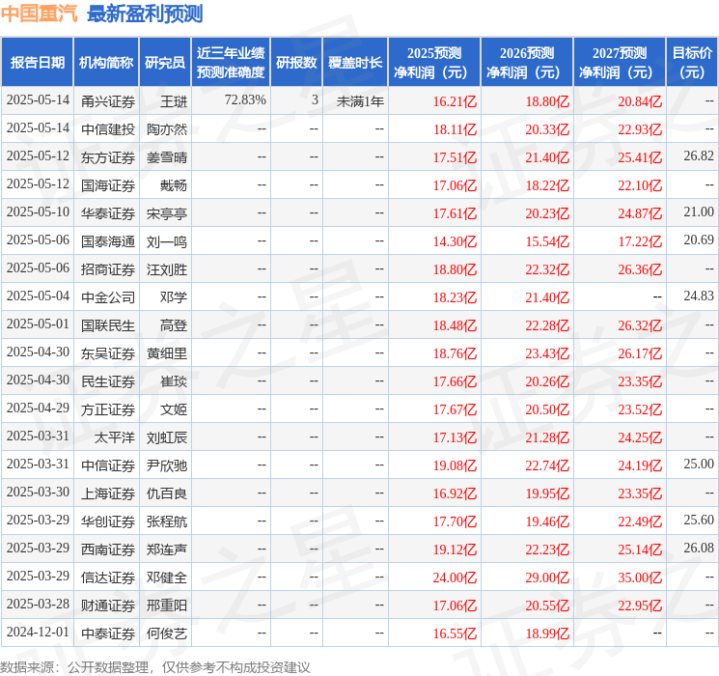
Task: Click 14.30亿 in 国泰海通 row
Action: (x=455, y=241)
